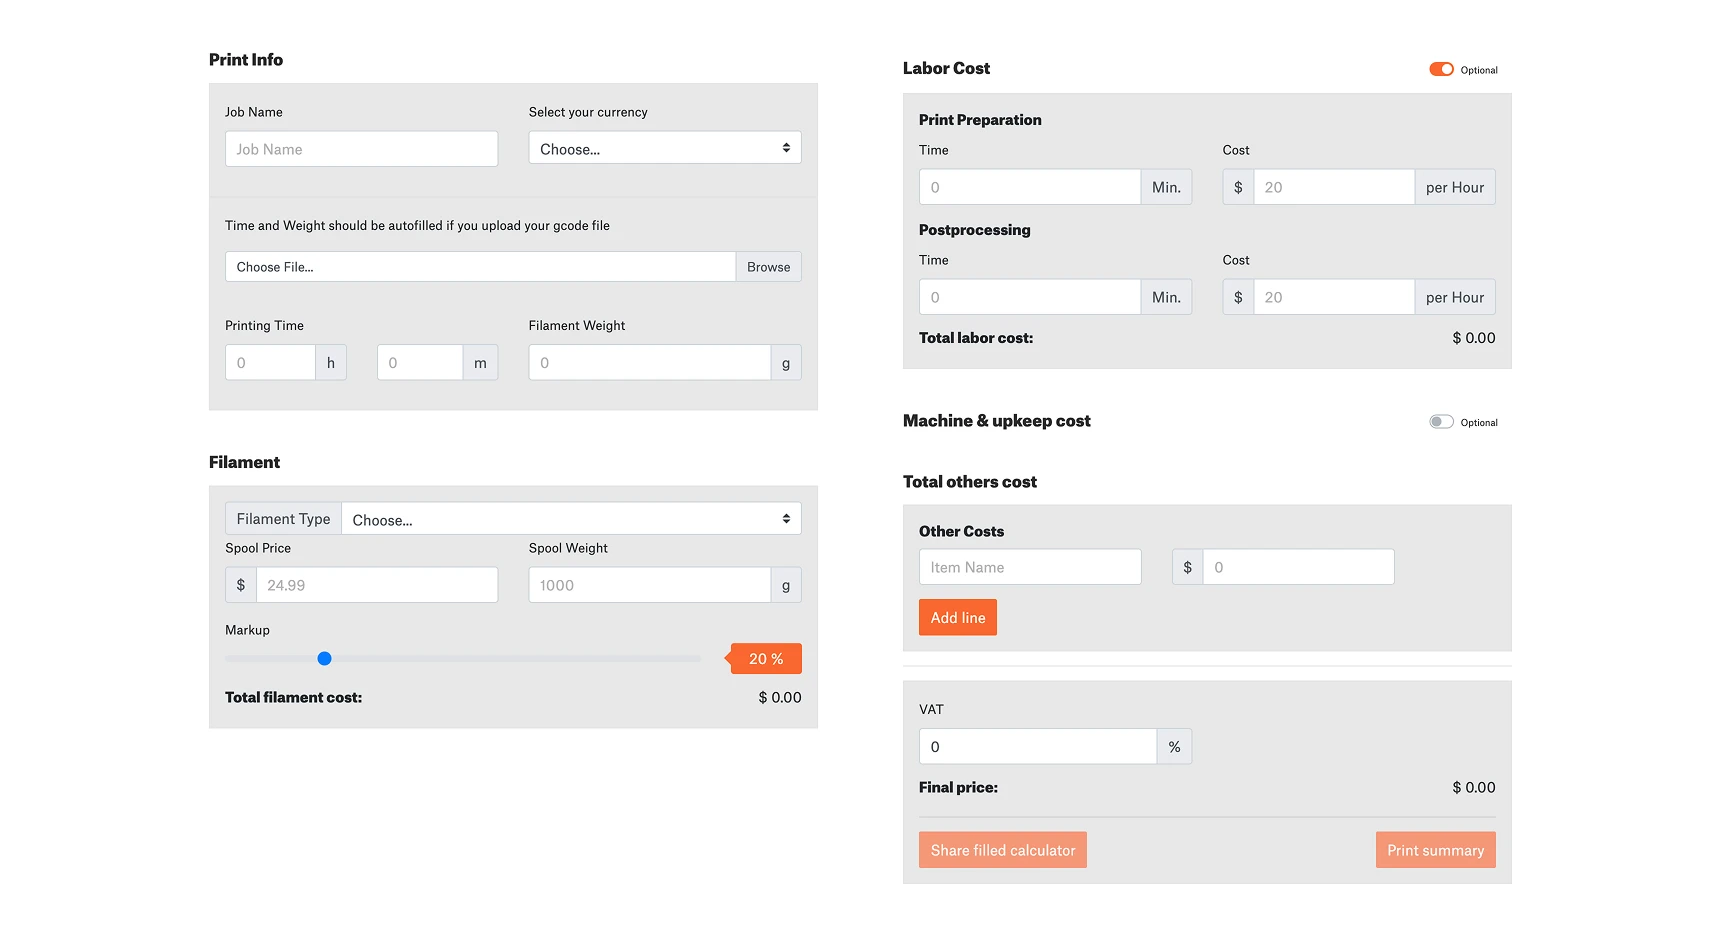This screenshot has width=1728, height=930.
Task: Click the gcode autofill hint text
Action: 417,226
